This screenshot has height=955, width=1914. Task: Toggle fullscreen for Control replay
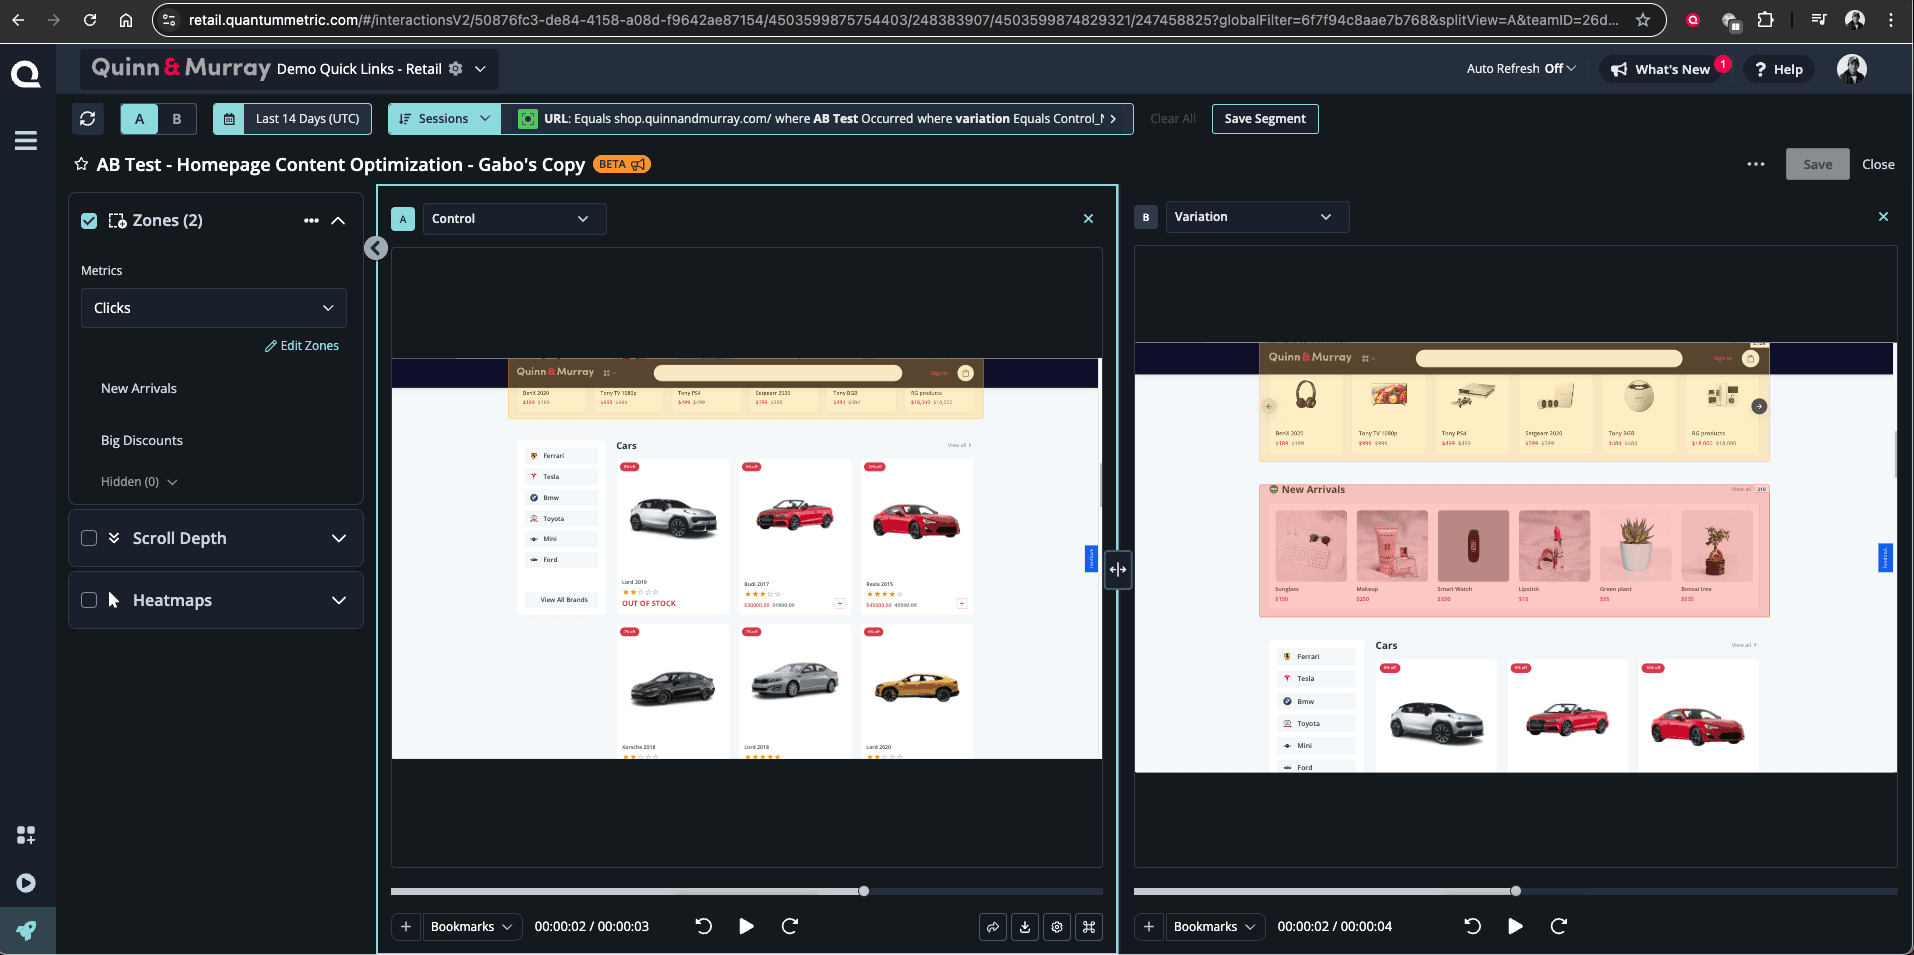coord(1089,927)
